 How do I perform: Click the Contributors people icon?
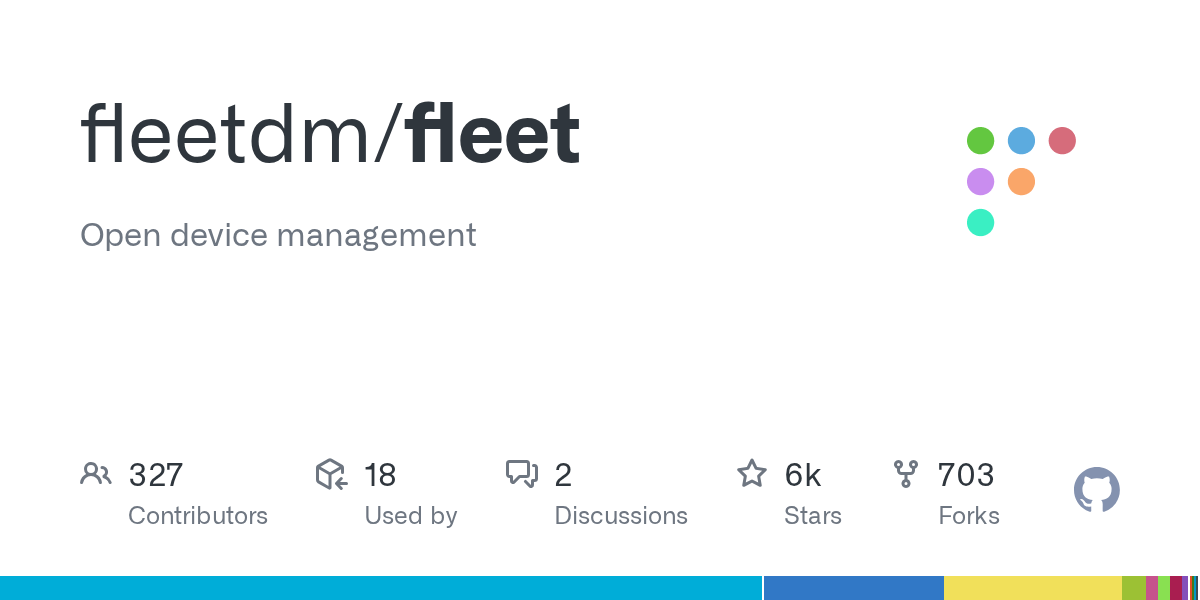point(96,474)
